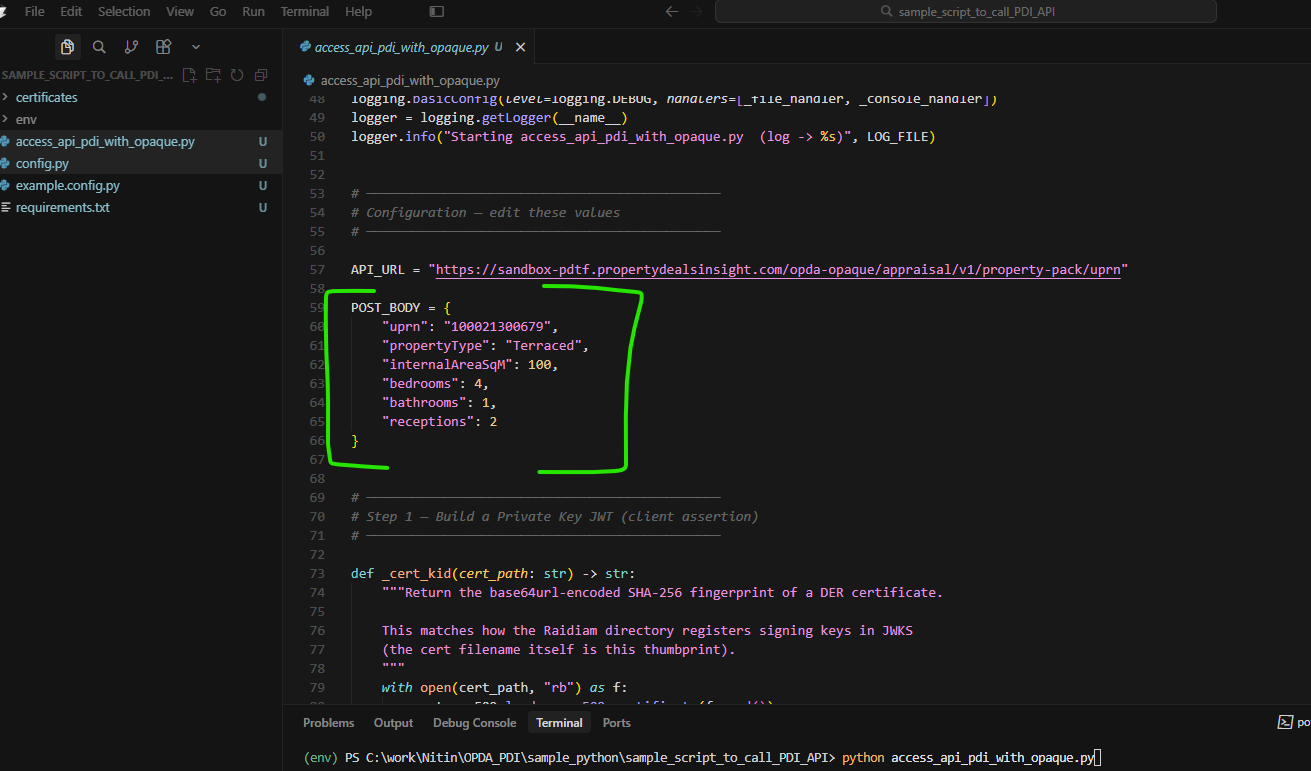Click the "bedrooms" key on line 63

pos(420,383)
